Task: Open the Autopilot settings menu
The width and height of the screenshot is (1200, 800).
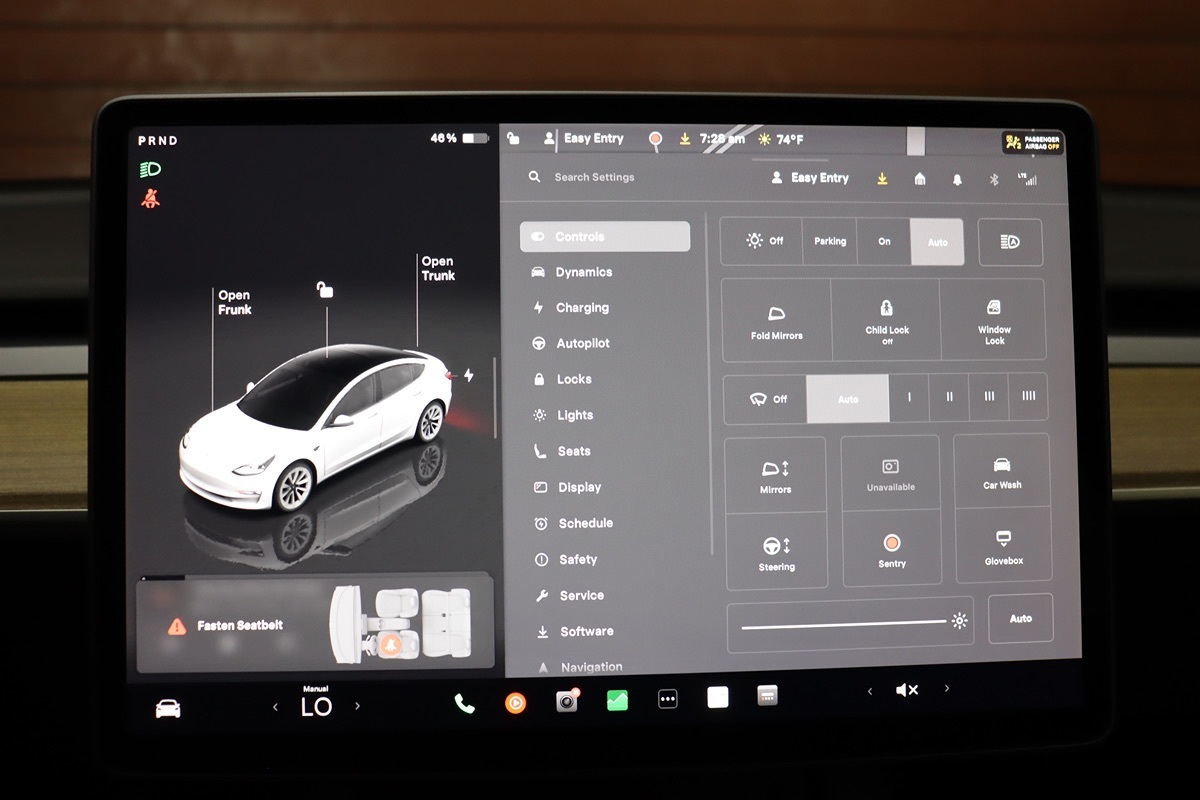Action: tap(583, 343)
